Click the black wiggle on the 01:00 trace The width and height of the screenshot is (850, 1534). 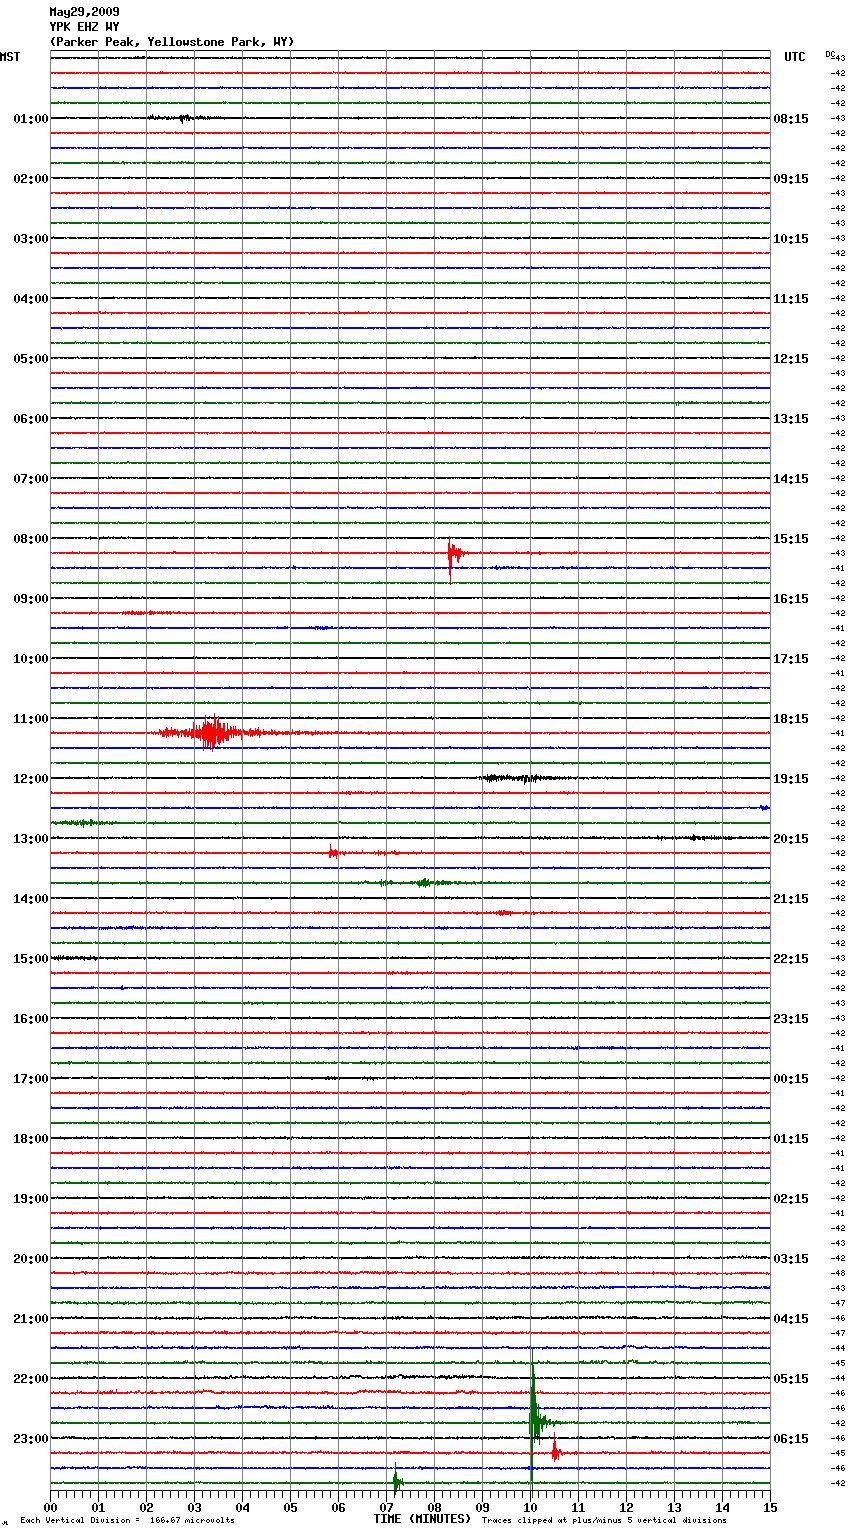pos(184,118)
